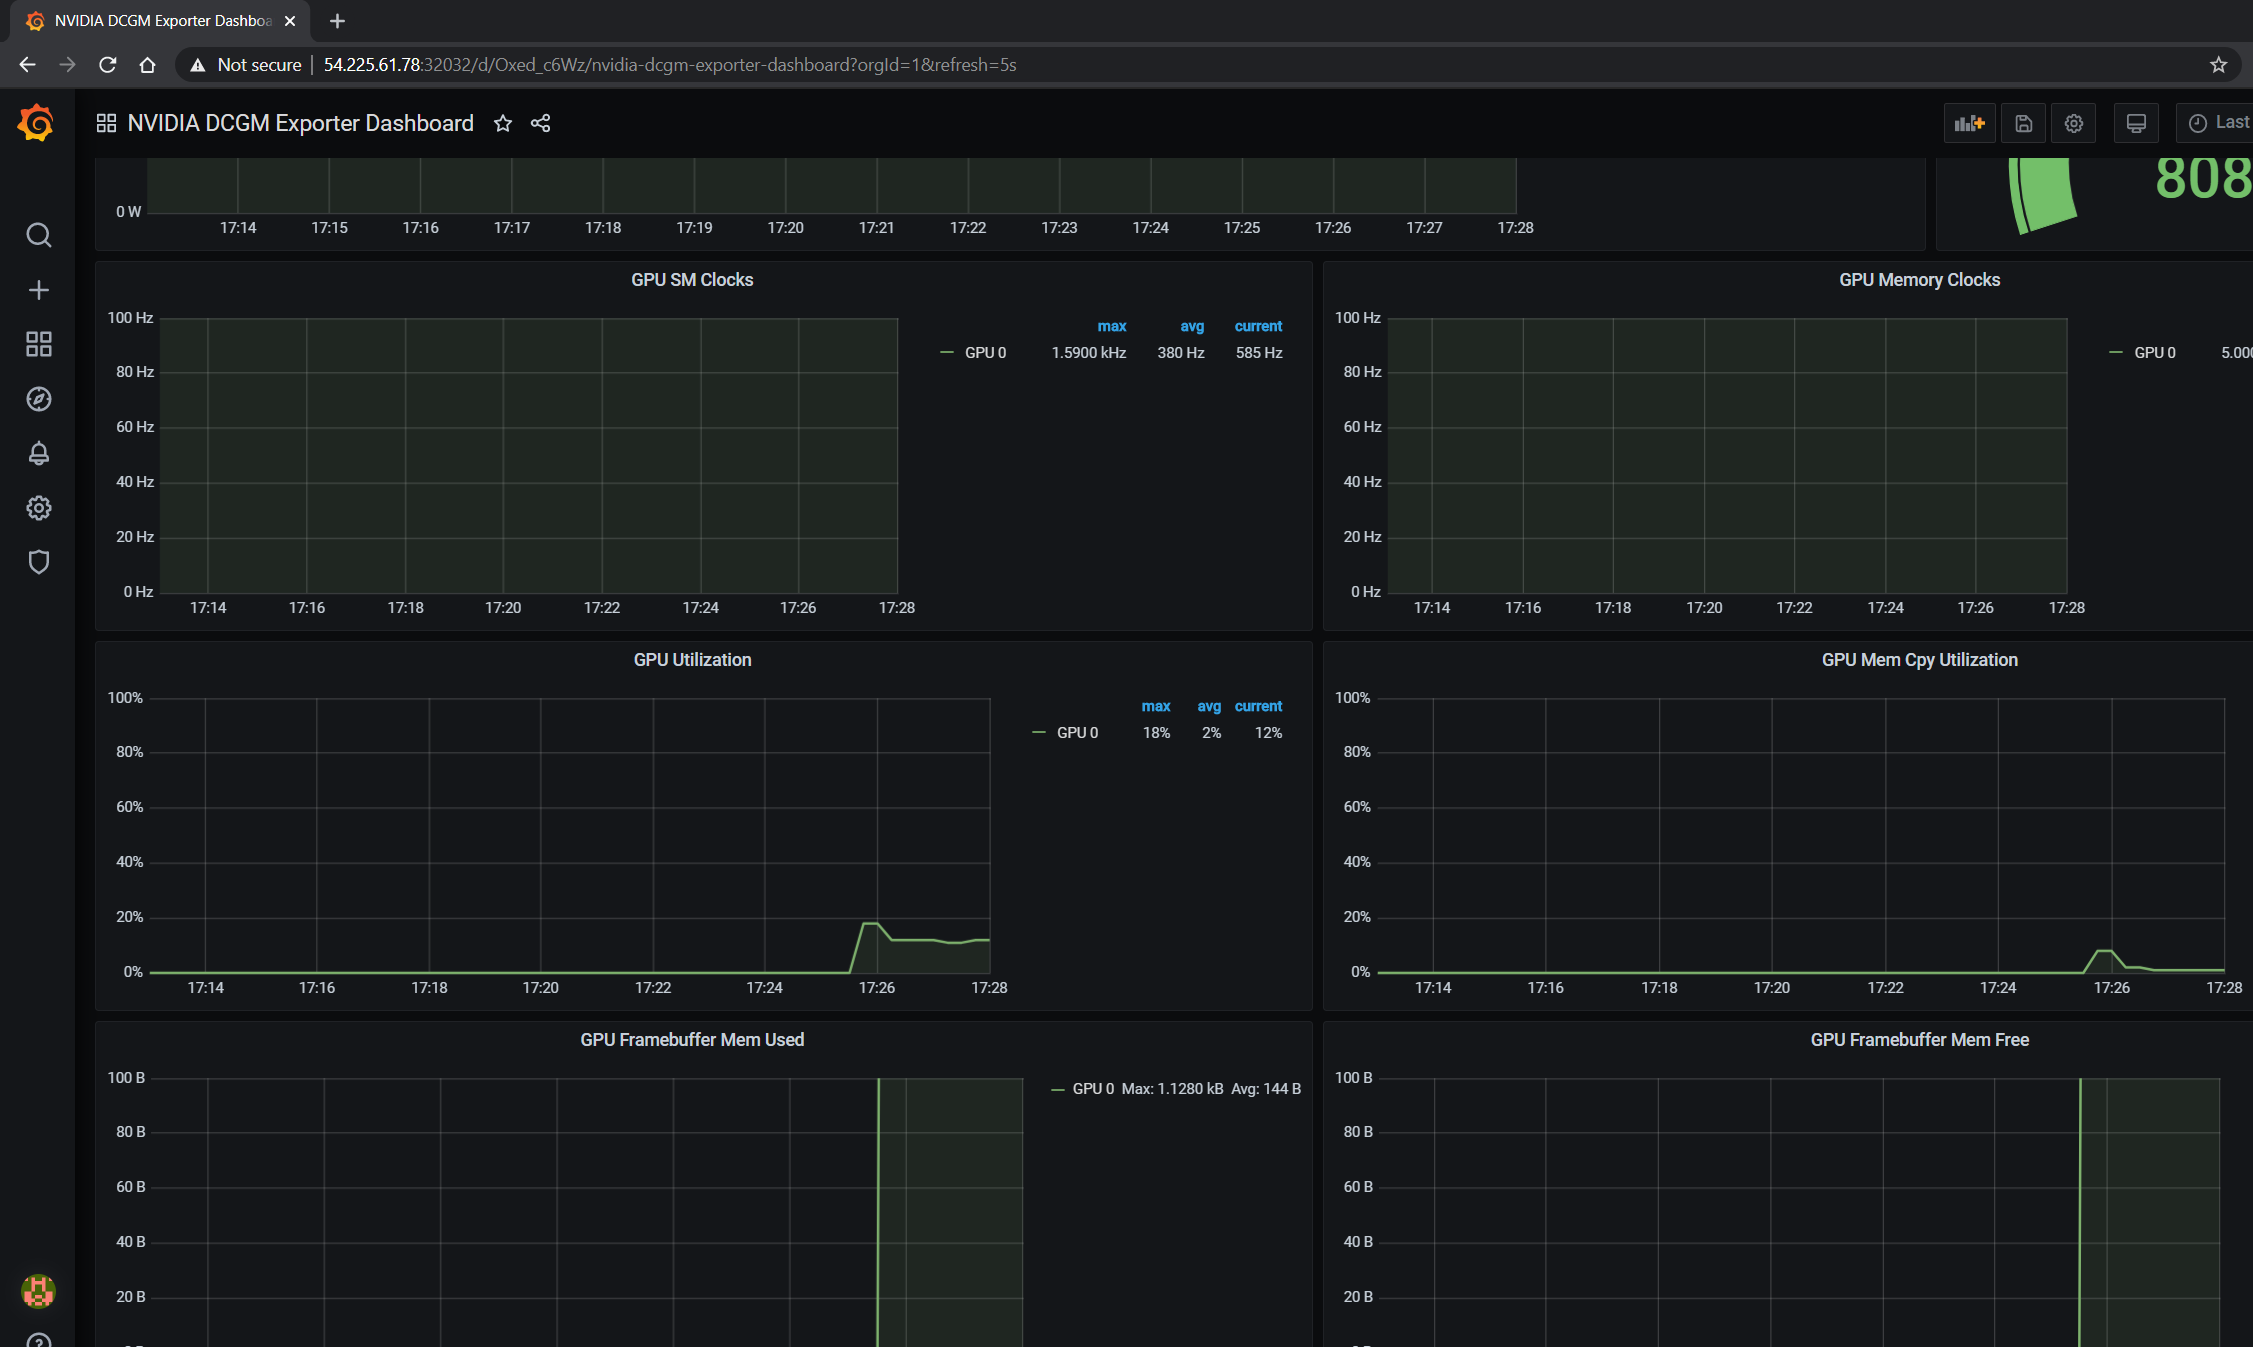Open the Alerting bell icon
Image resolution: width=2253 pixels, height=1347 pixels.
coord(38,453)
